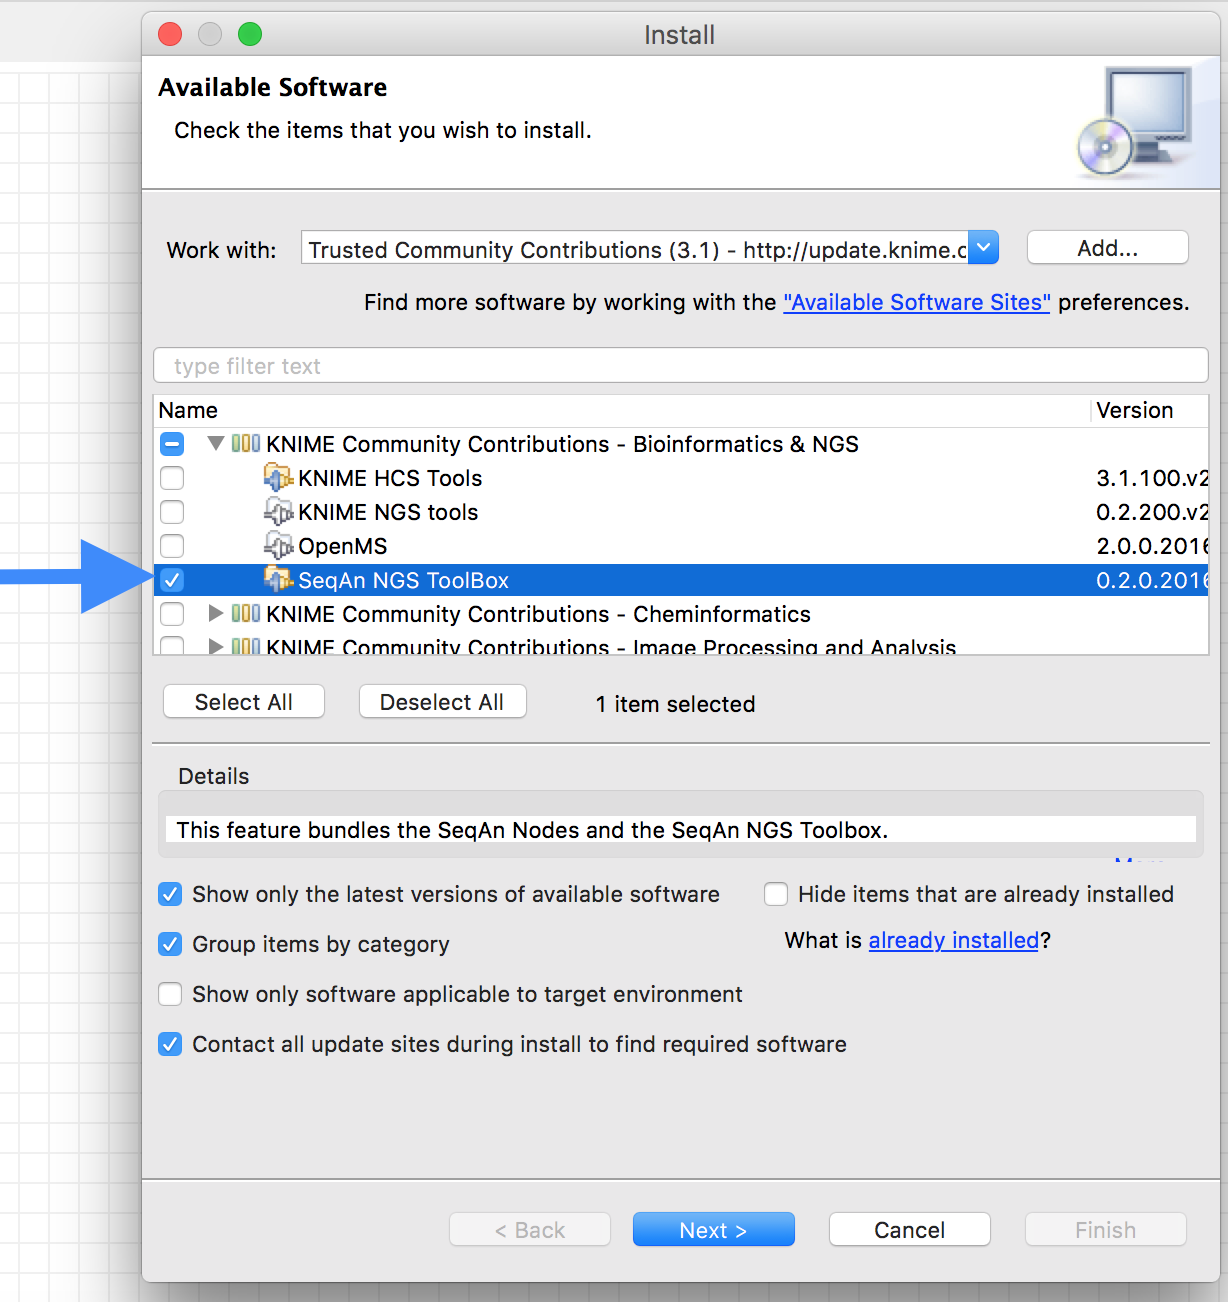This screenshot has height=1302, width=1228.
Task: Click the Image Processing and Analysis category icon
Action: click(246, 646)
